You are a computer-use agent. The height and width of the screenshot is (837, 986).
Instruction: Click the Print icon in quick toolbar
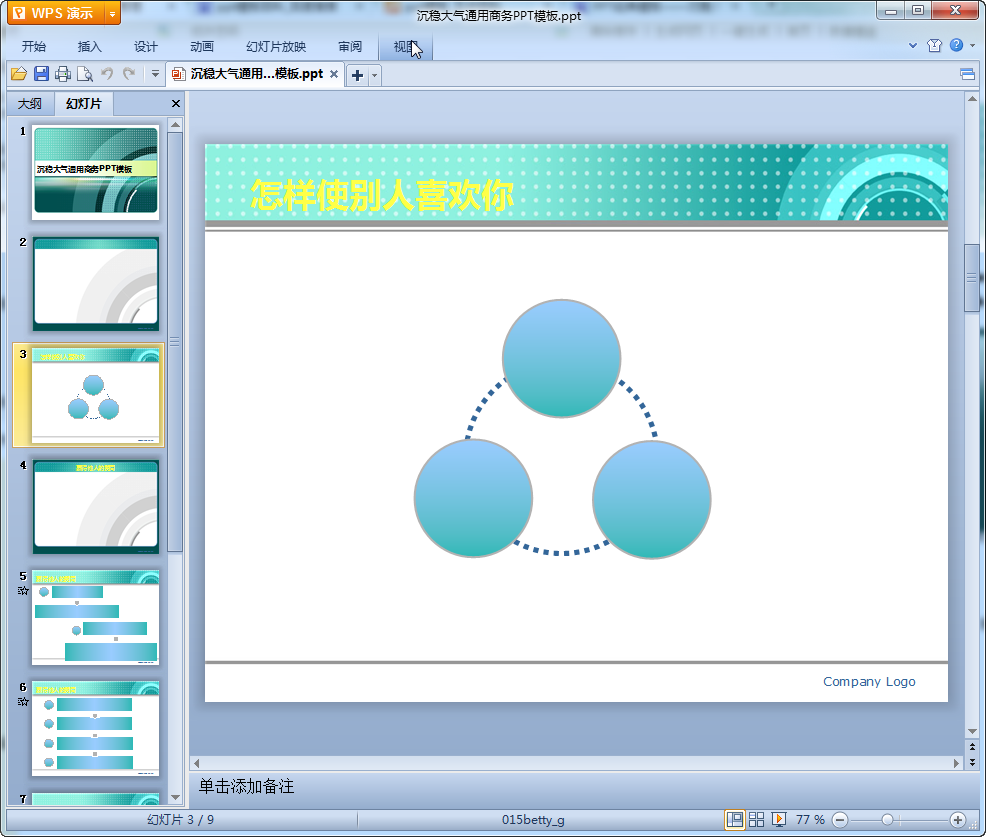(x=63, y=74)
